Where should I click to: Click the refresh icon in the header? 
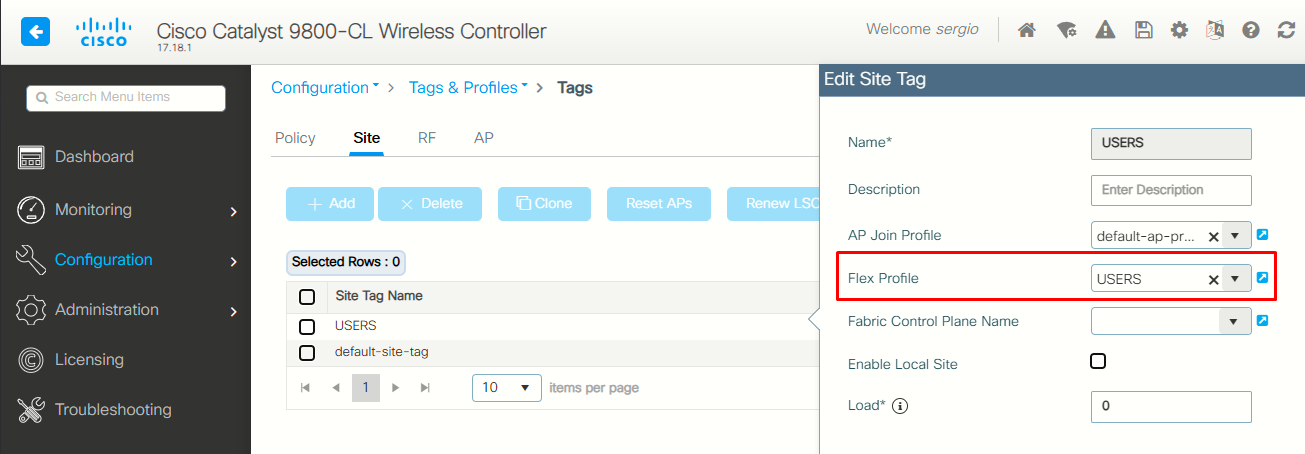[x=1287, y=30]
